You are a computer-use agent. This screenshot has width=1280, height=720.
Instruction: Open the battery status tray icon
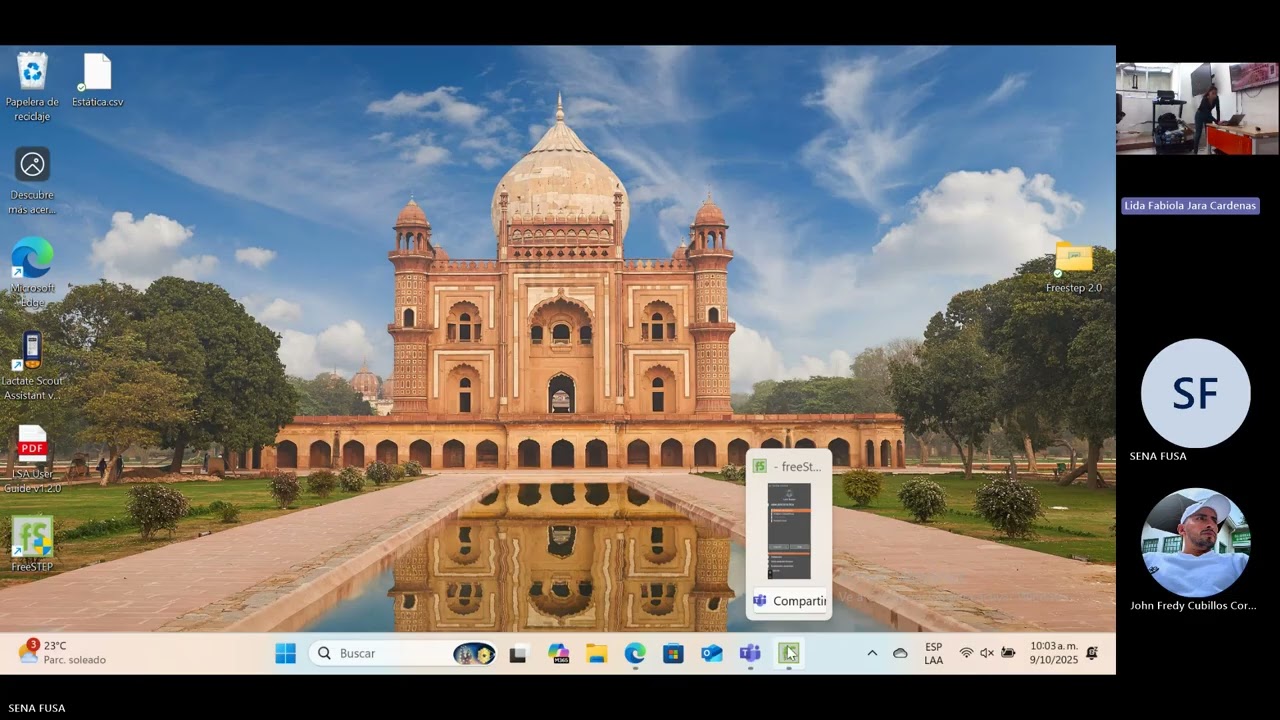[1008, 653]
